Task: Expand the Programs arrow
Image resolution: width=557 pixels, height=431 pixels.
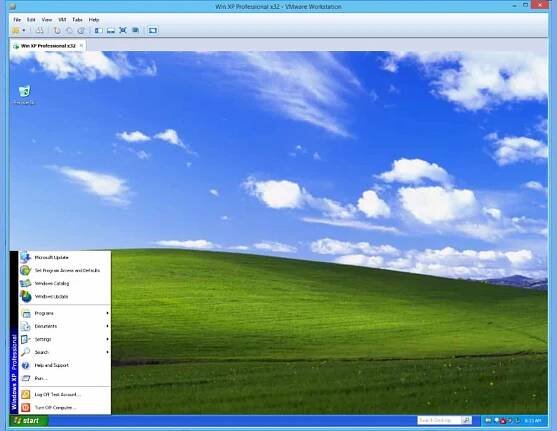Action: 107,313
